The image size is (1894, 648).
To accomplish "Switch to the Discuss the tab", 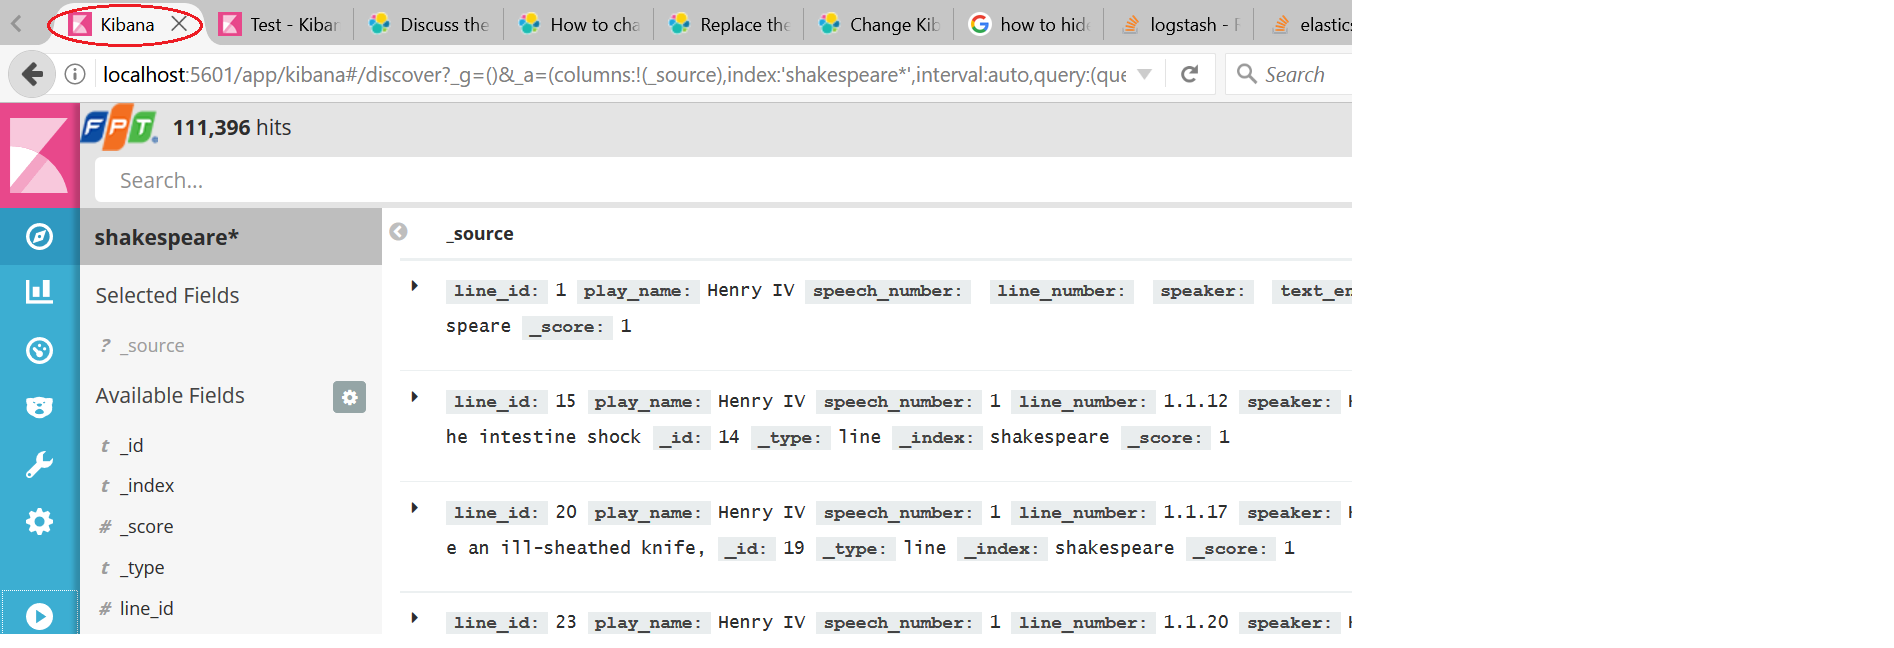I will 428,24.
